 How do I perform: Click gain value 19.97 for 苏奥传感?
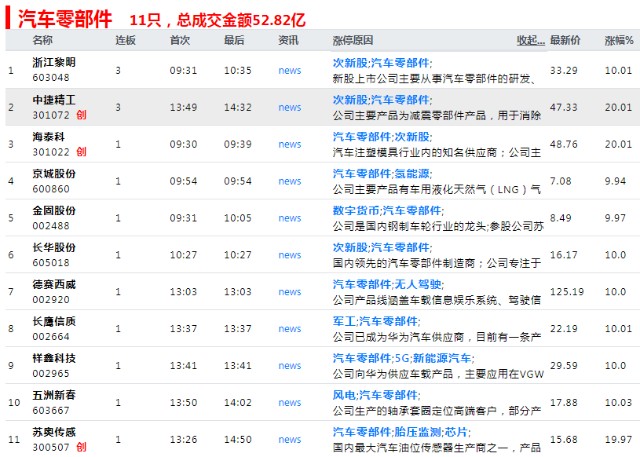coord(618,440)
